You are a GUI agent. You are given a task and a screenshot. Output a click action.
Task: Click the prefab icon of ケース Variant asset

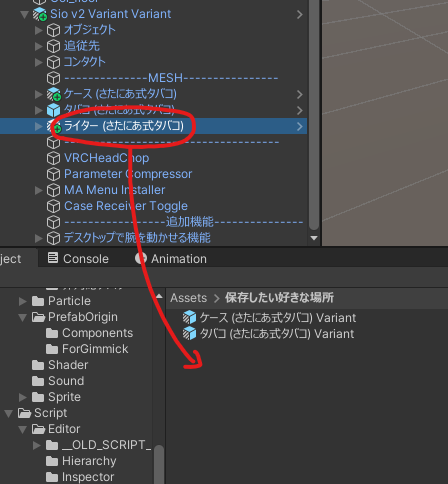pyautogui.click(x=189, y=317)
